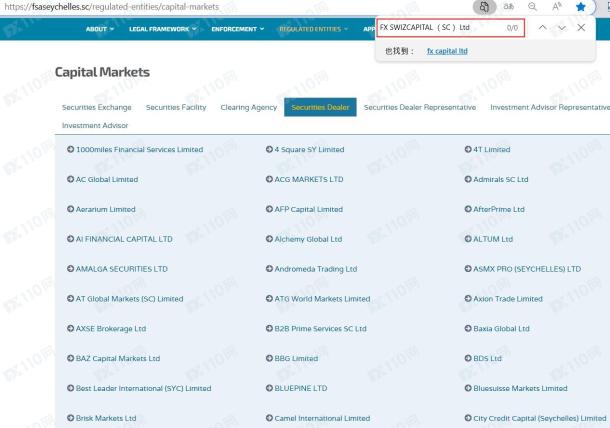Click arrow icon beside ALTUM Ltd

pyautogui.click(x=468, y=239)
